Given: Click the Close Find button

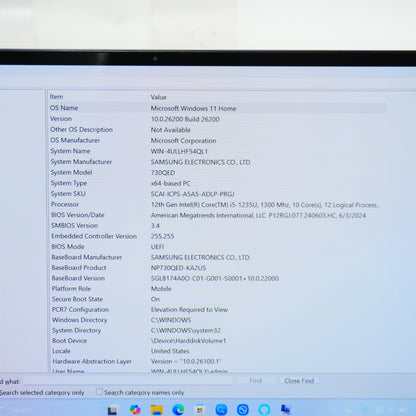Looking at the screenshot, I should point(299,380).
